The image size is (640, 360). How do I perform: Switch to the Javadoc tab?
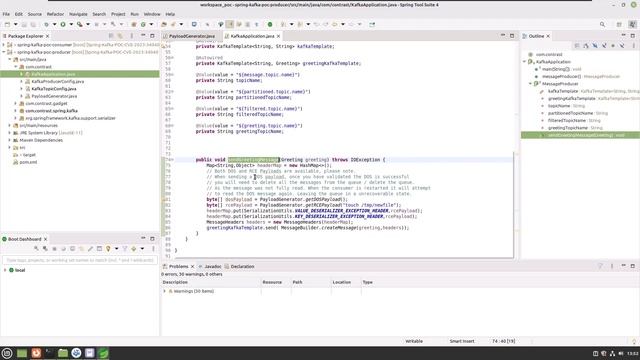pos(213,266)
